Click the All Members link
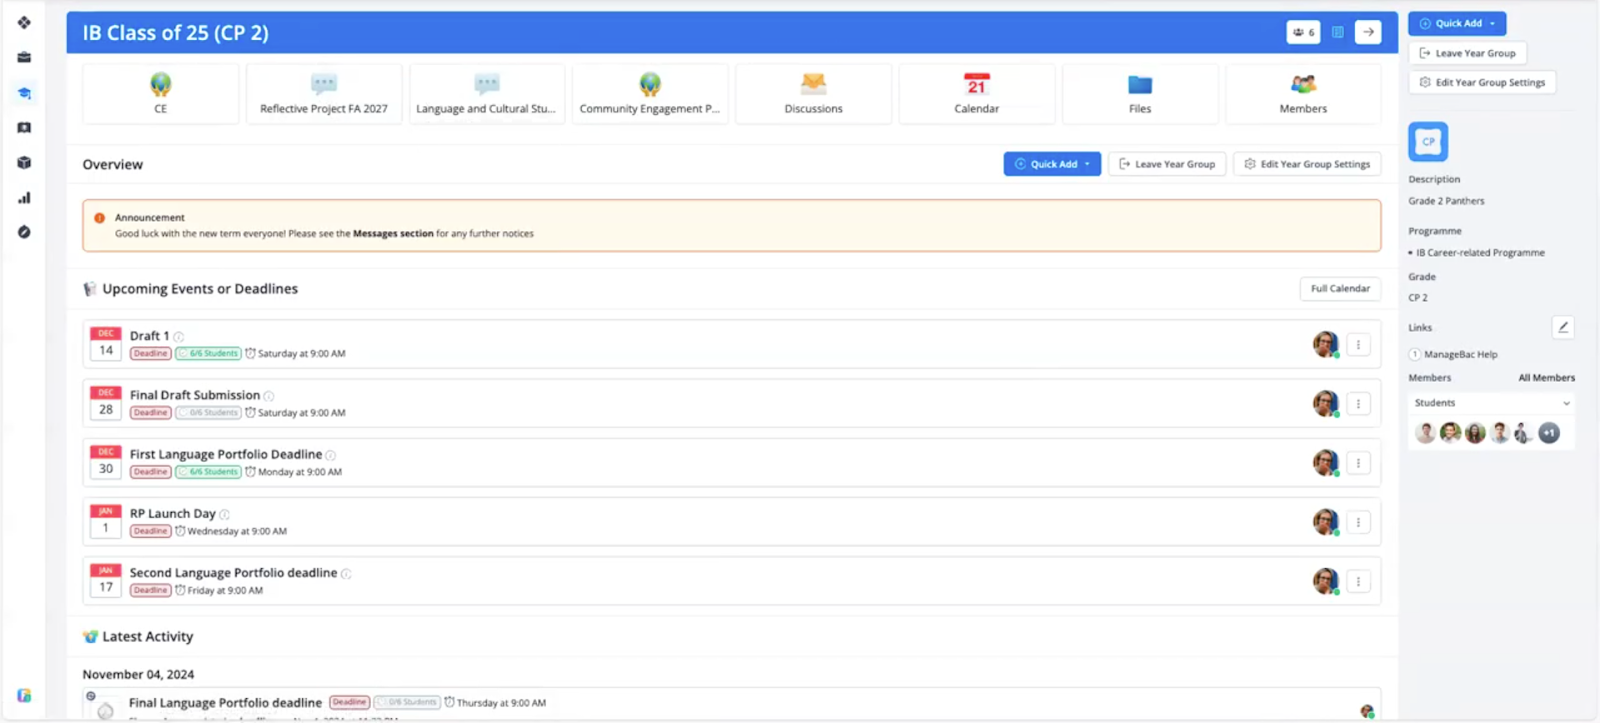 tap(1546, 378)
